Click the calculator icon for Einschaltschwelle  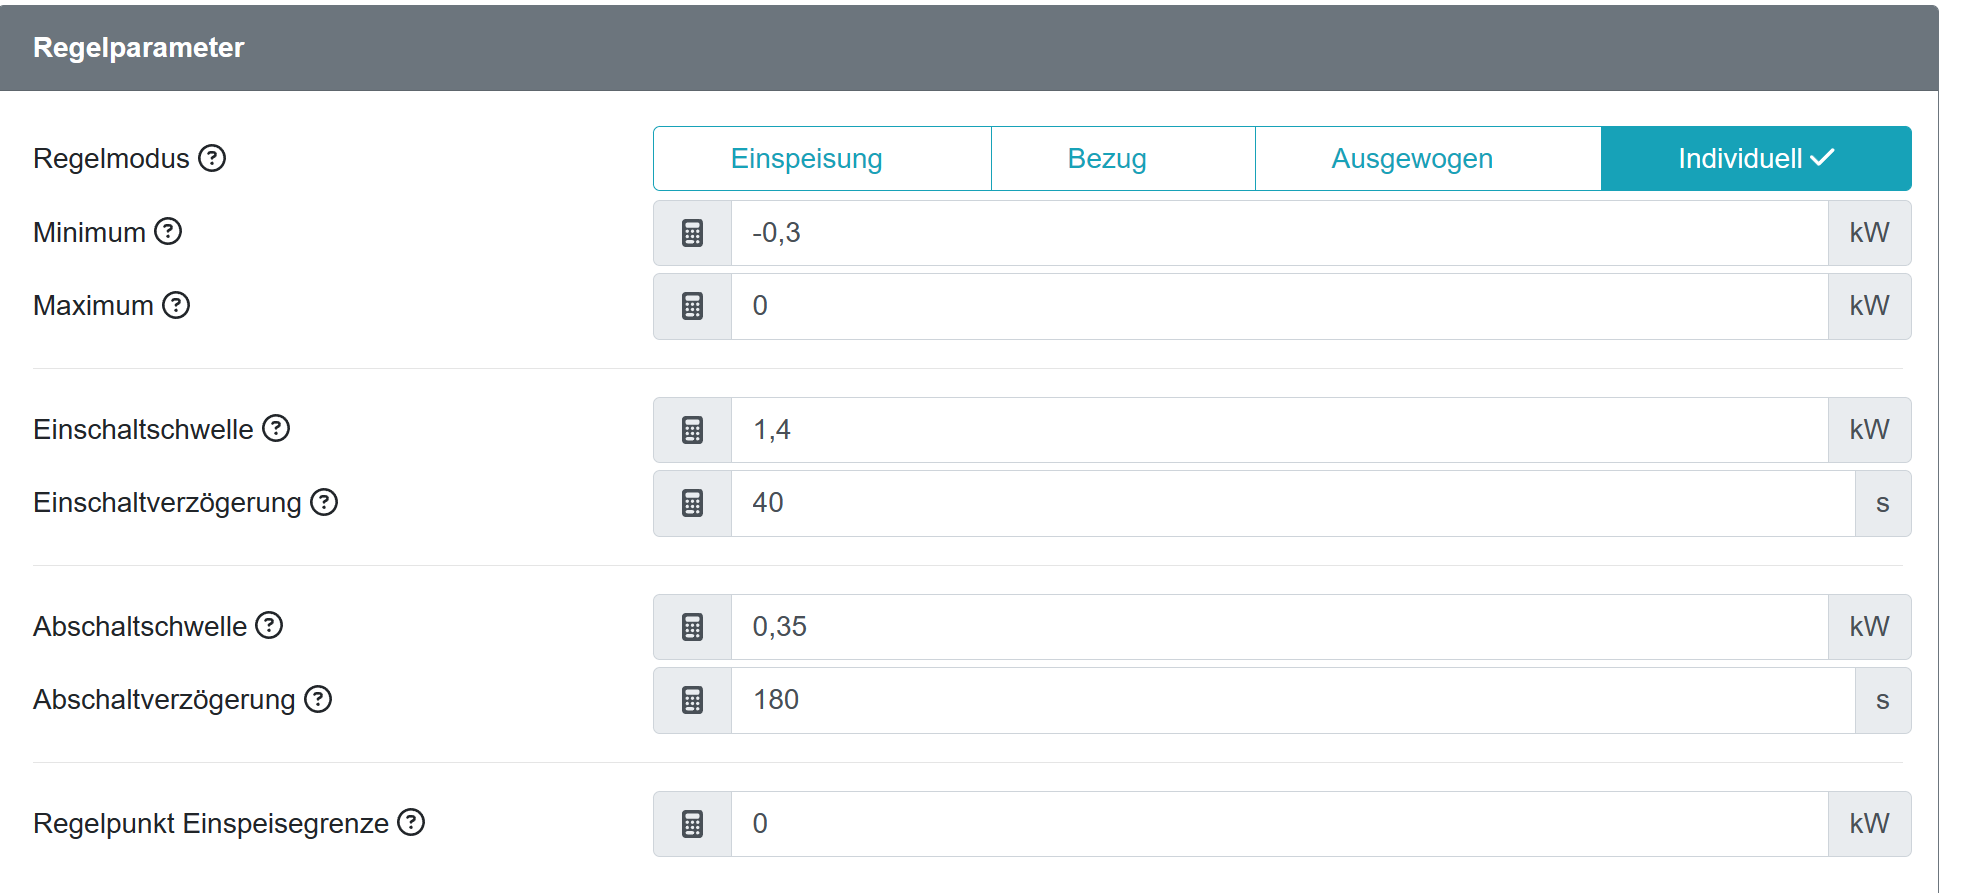tap(692, 430)
